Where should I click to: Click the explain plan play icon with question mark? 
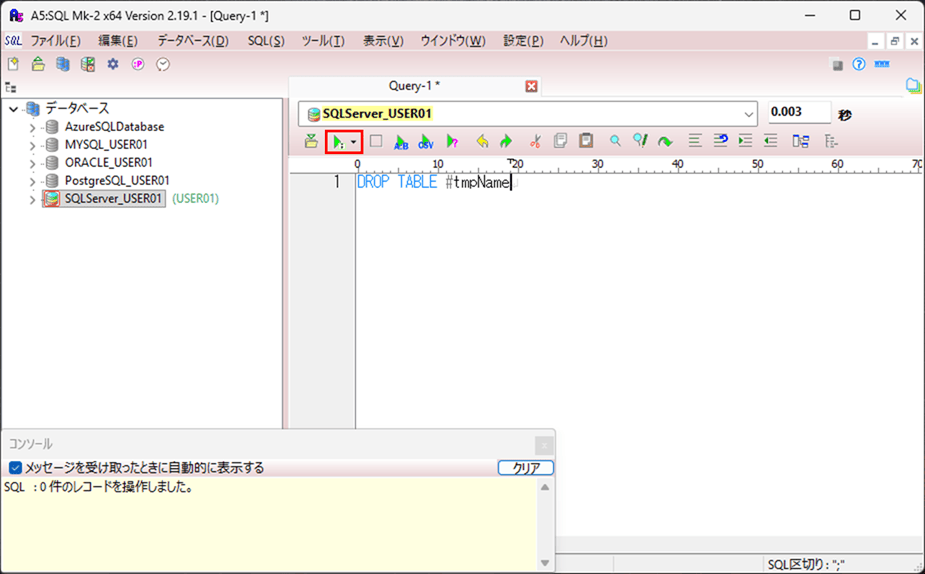pos(452,142)
